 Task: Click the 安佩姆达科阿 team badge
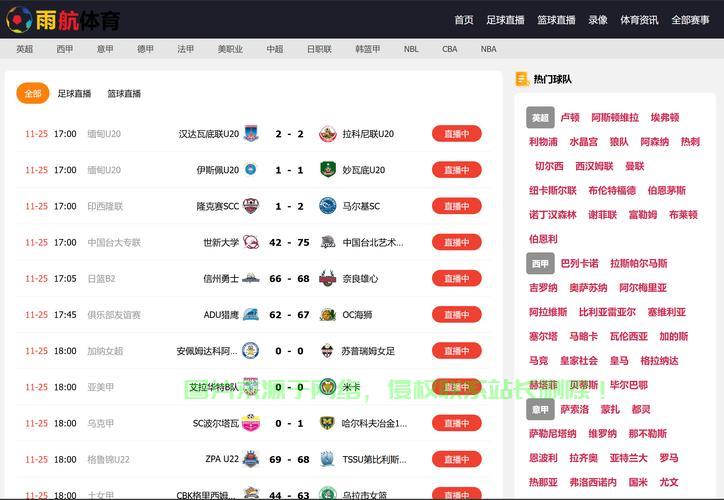(x=251, y=351)
